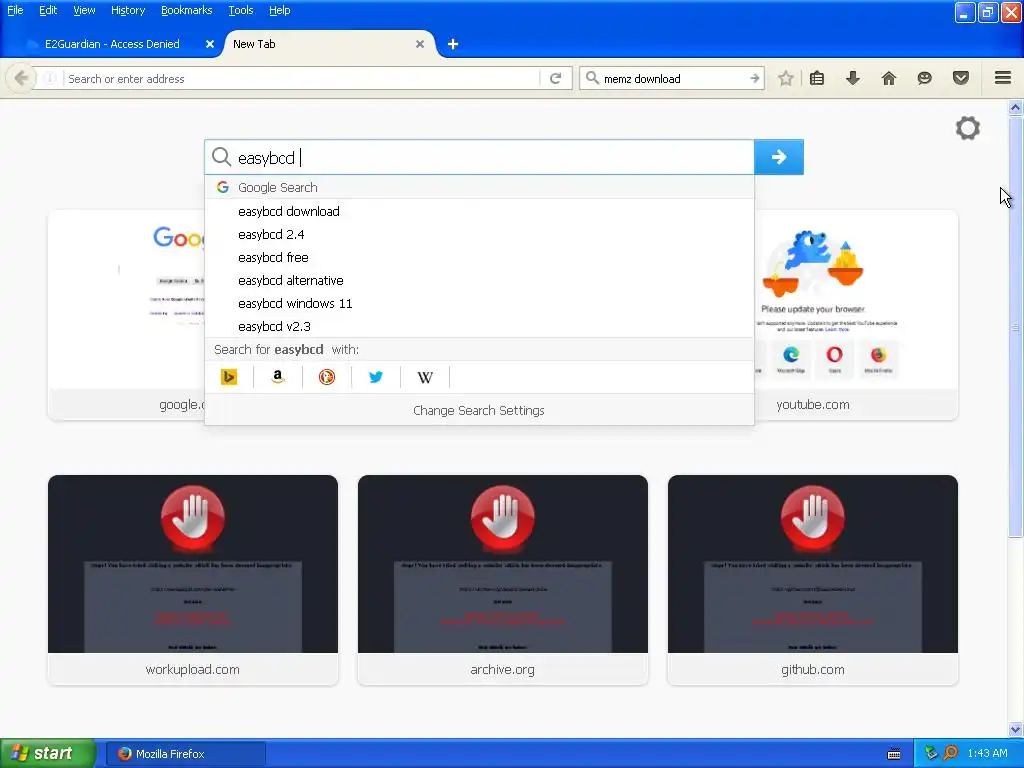This screenshot has height=768, width=1024.
Task: Open the archive.org tile
Action: (x=503, y=580)
